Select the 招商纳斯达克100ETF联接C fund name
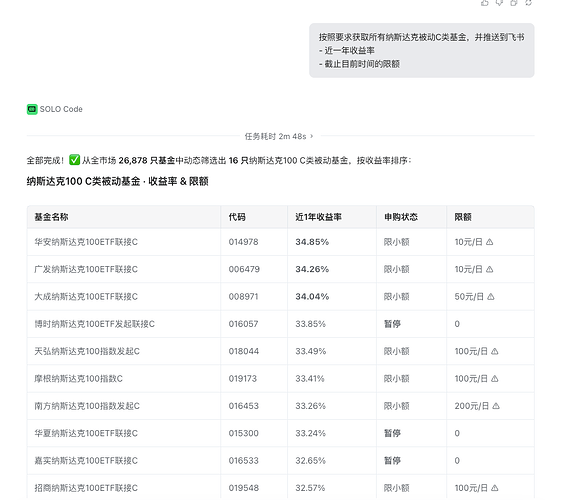Screen dimensions: 585x500 tap(86, 488)
